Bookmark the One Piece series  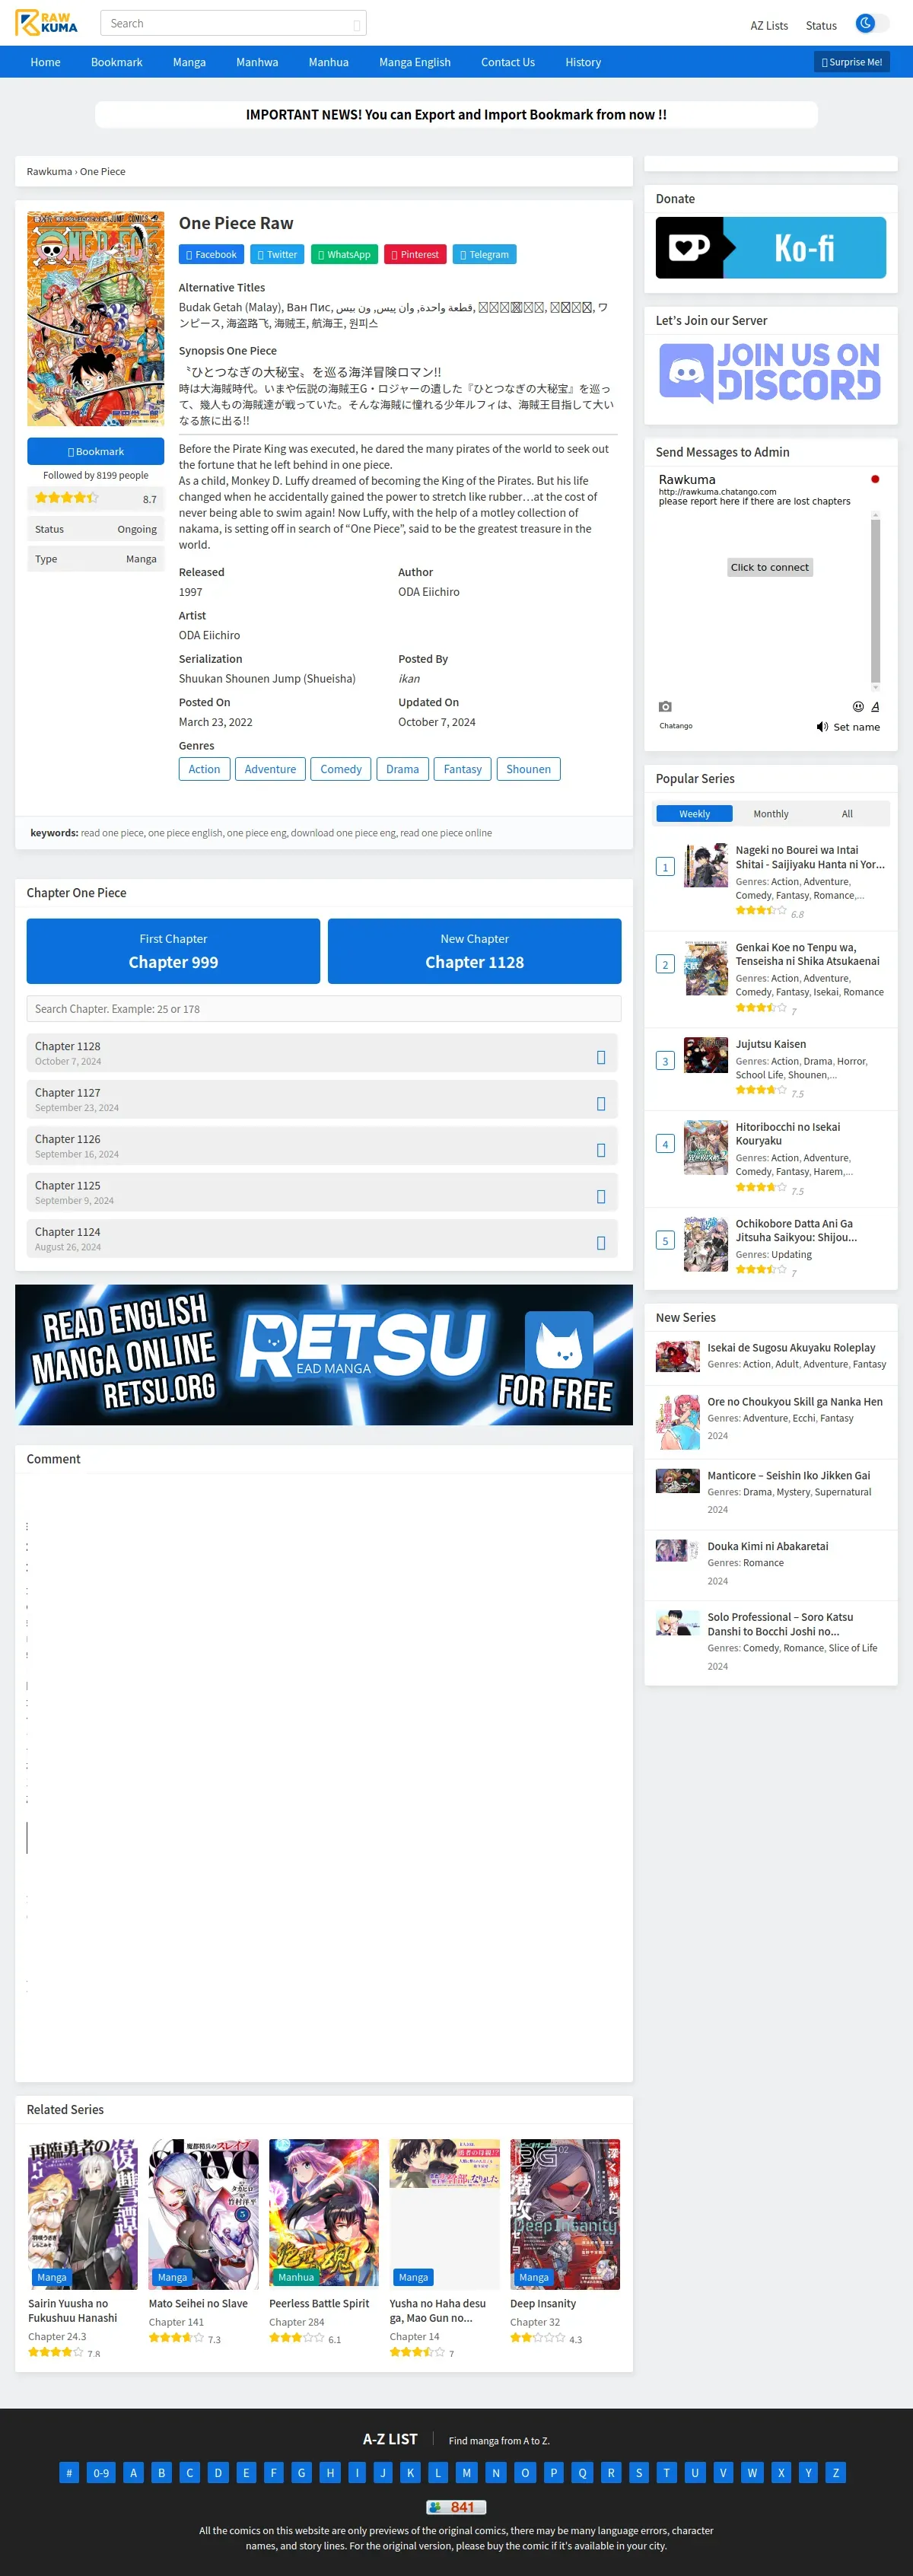[96, 451]
